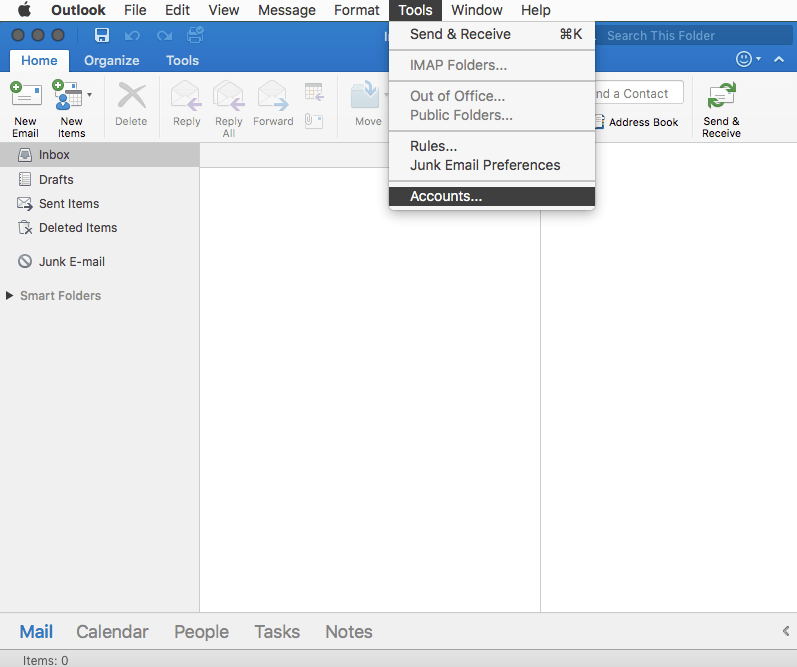Image resolution: width=797 pixels, height=667 pixels.
Task: Click the Meeting reply calendar icon
Action: (x=314, y=92)
